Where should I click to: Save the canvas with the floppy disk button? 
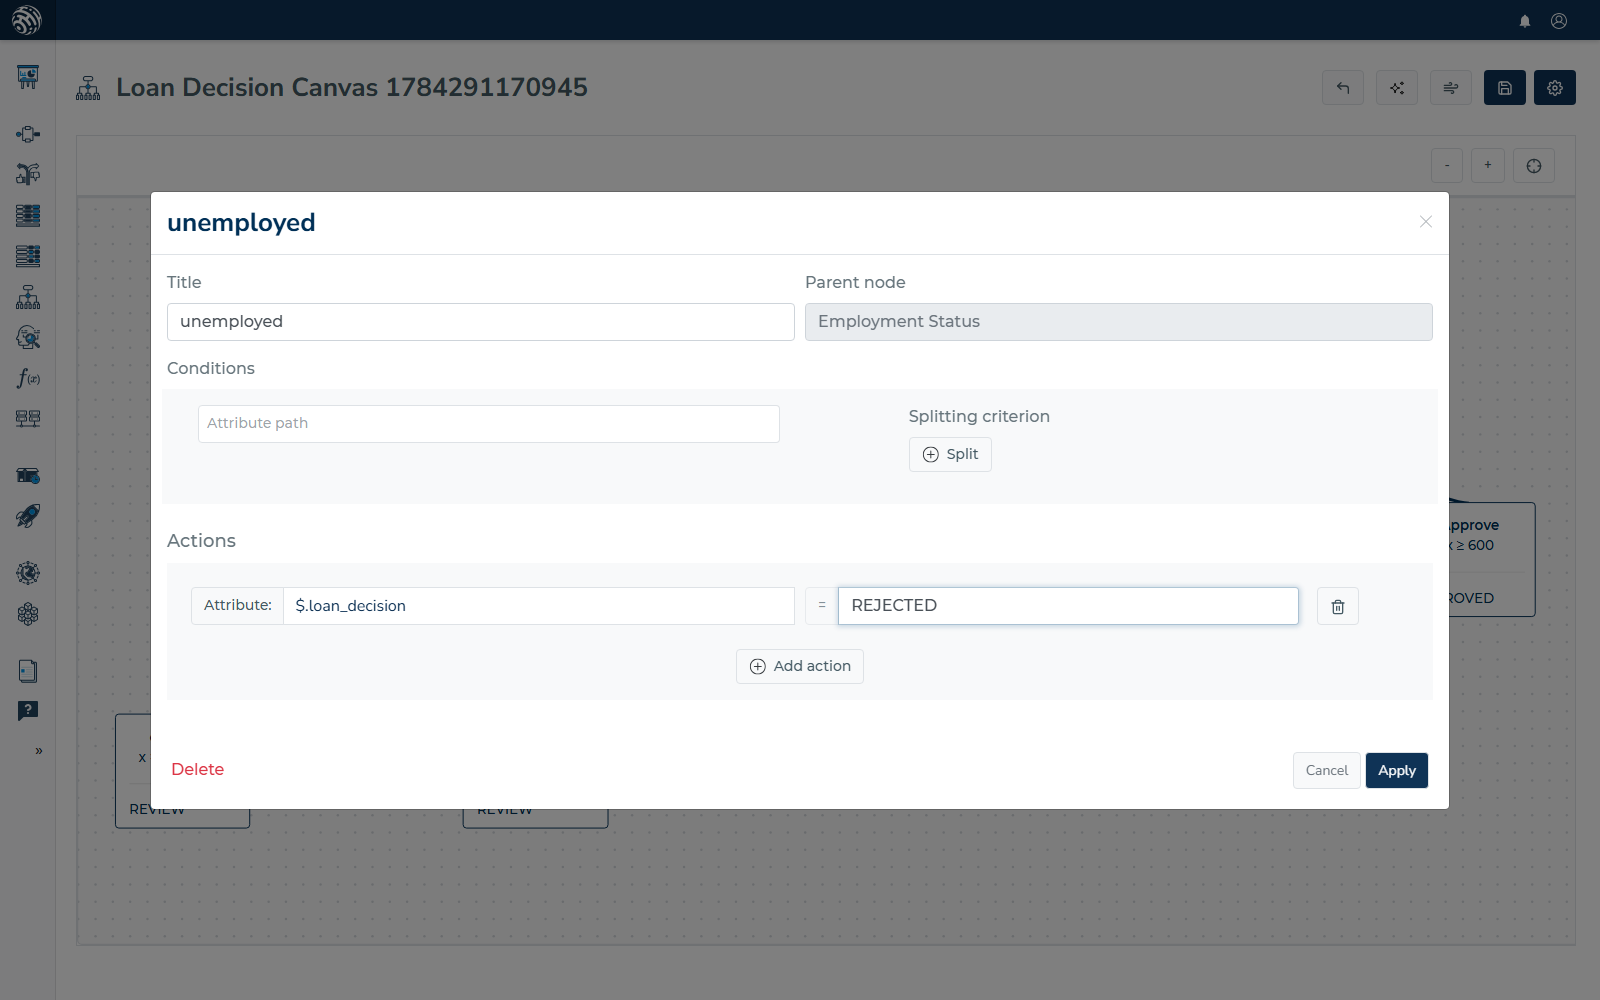point(1505,88)
